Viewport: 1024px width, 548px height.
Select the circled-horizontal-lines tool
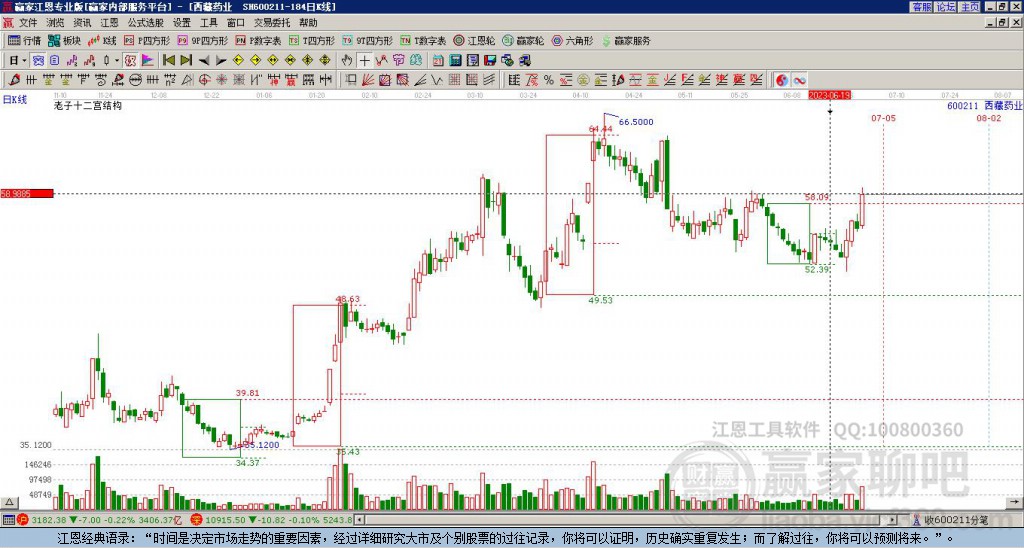(x=135, y=80)
